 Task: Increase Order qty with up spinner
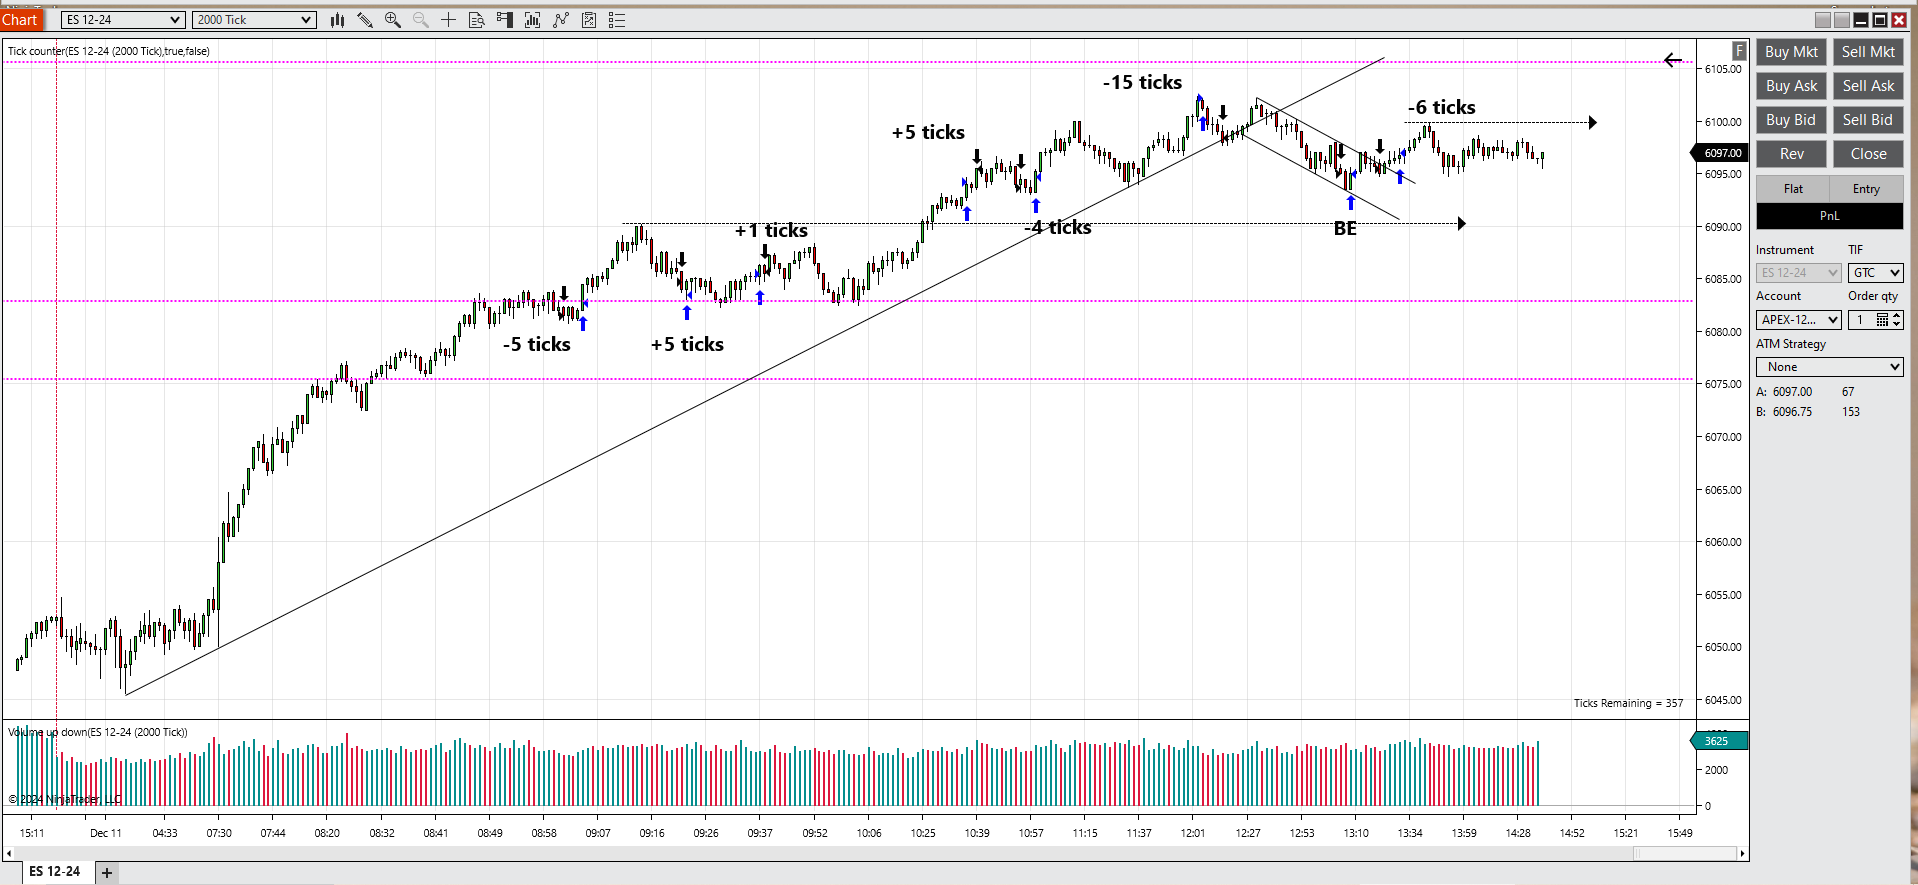(1897, 316)
